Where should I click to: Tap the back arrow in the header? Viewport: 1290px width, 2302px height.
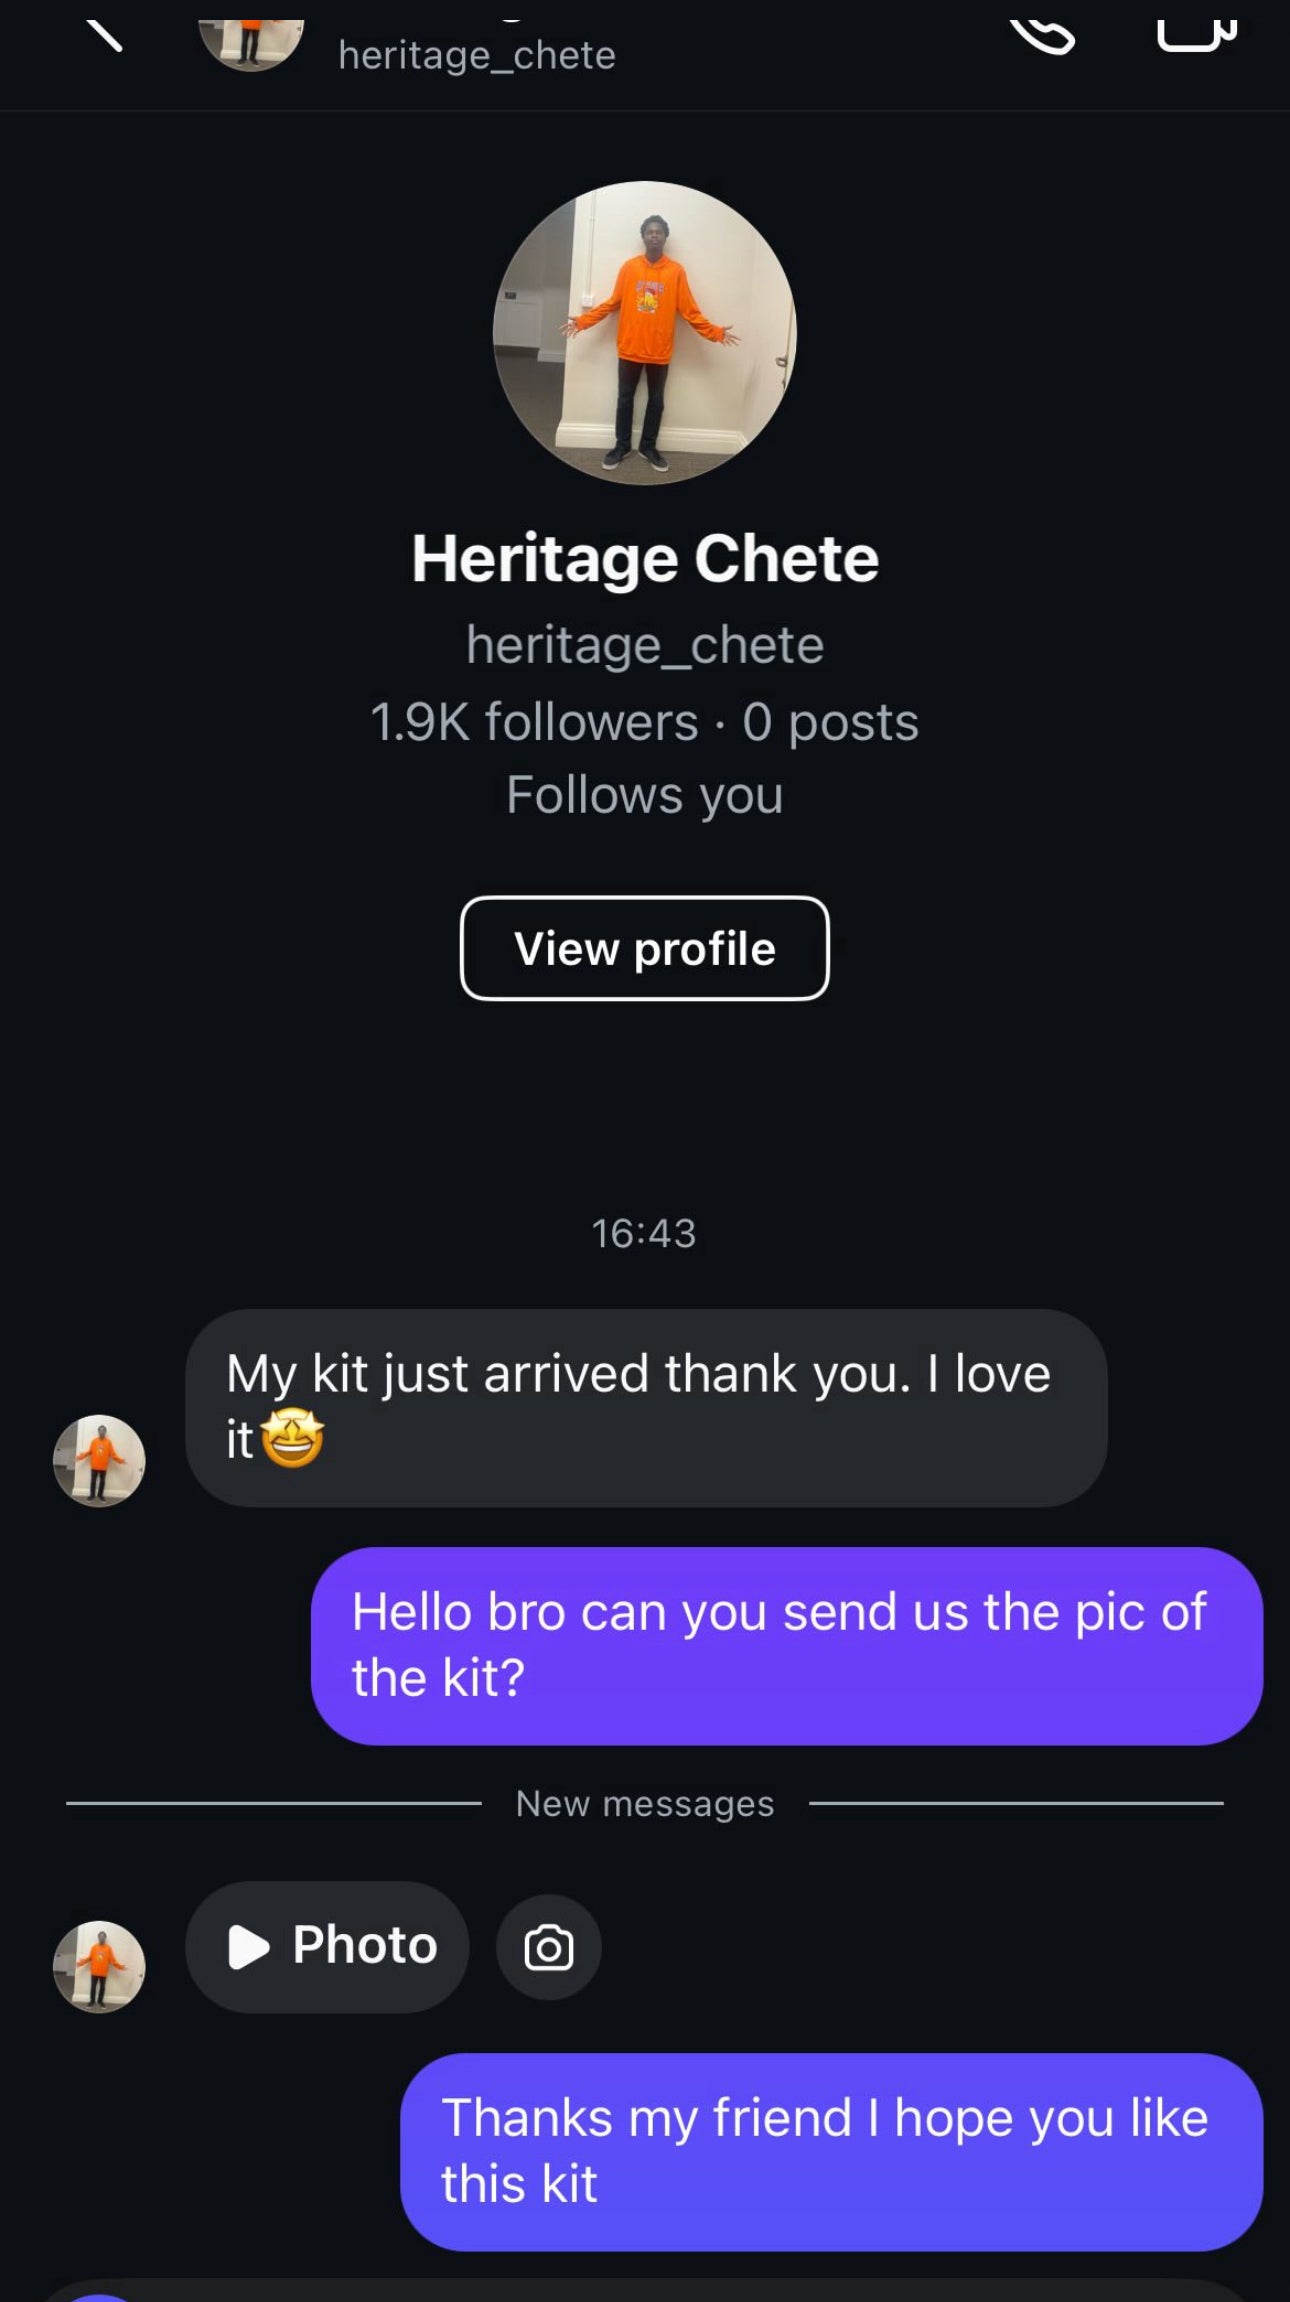pos(104,34)
